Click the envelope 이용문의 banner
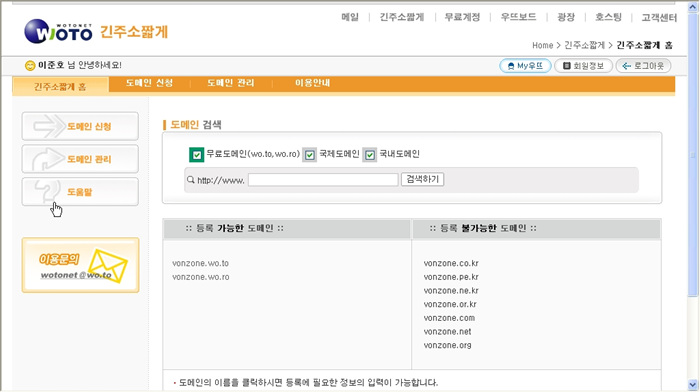This screenshot has height=392, width=700. click(80, 265)
